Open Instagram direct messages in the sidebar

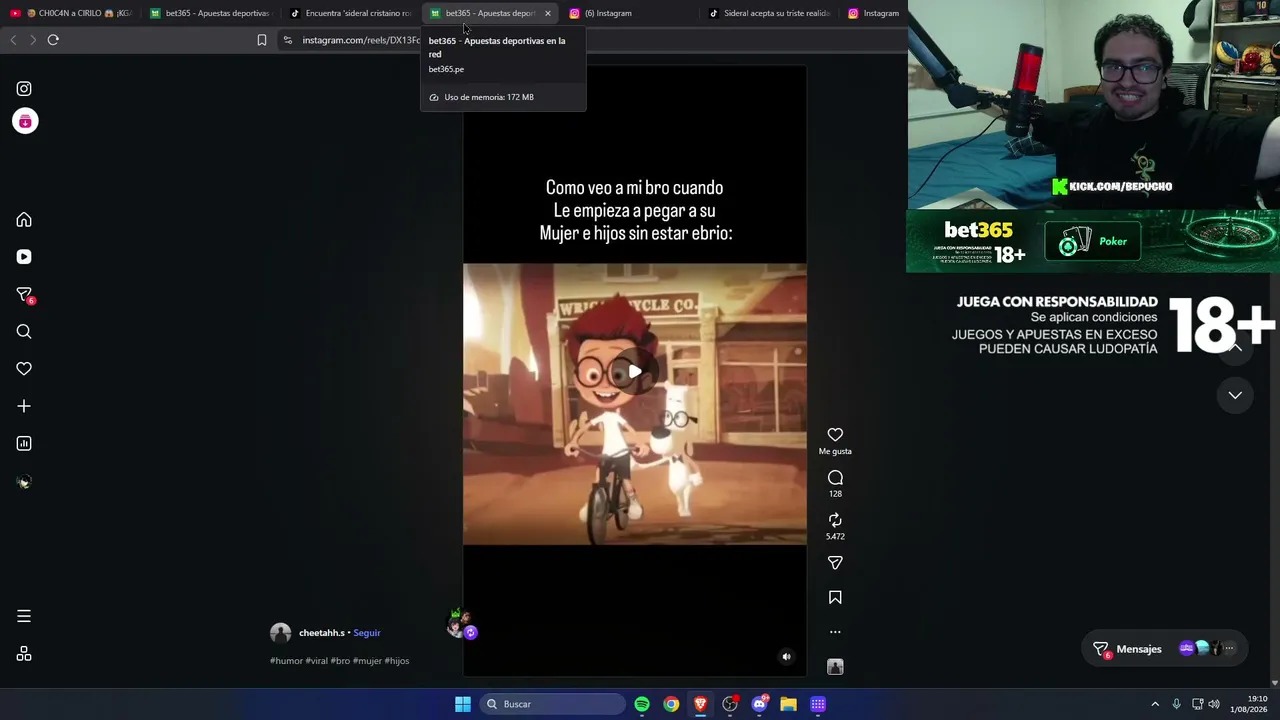pos(25,295)
